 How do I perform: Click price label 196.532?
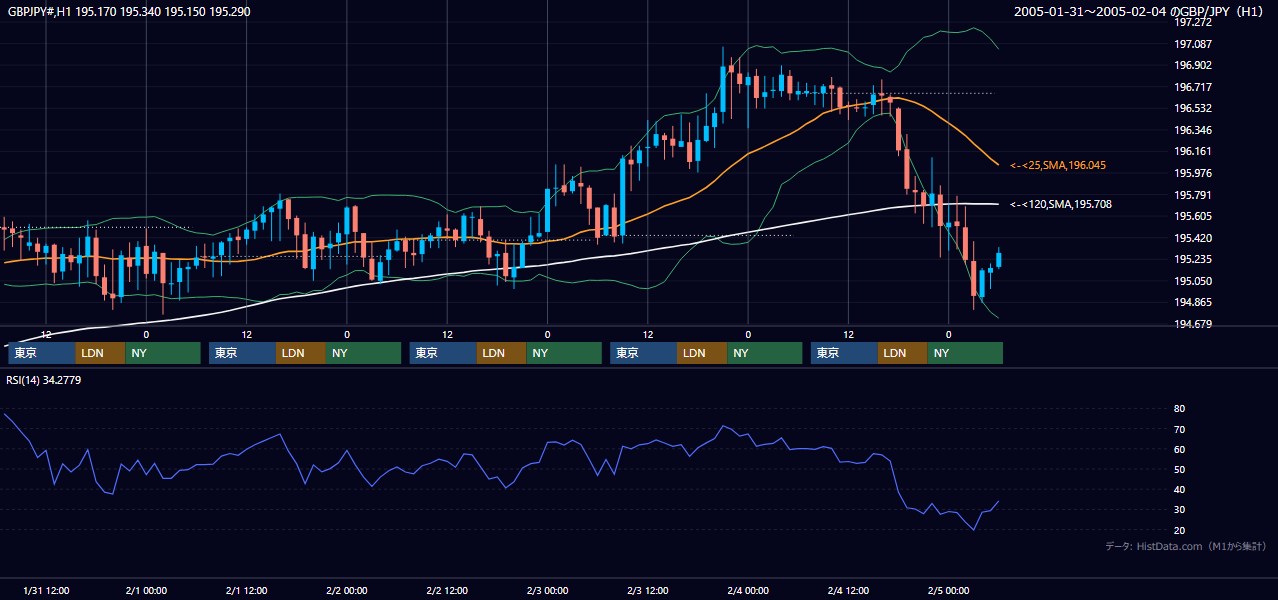pos(1192,109)
